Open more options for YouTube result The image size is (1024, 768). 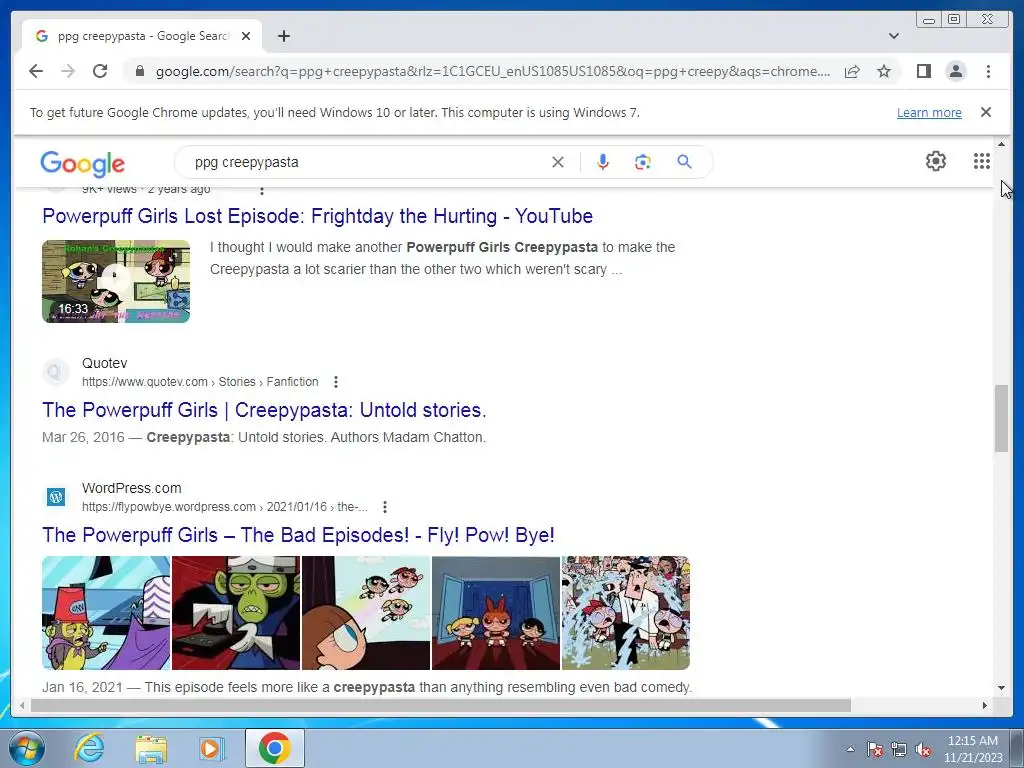coord(262,190)
